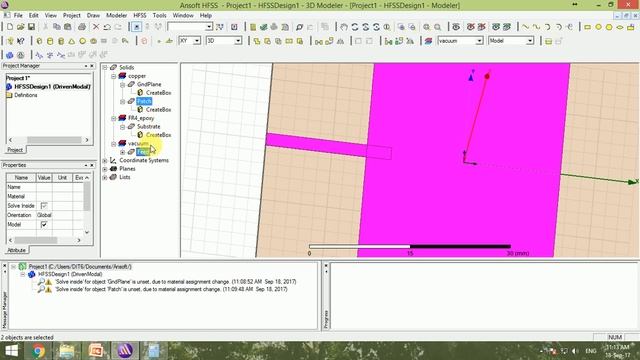This screenshot has height=360, width=640.
Task: Click the GndPlane solve inside warning message
Action: point(176,282)
